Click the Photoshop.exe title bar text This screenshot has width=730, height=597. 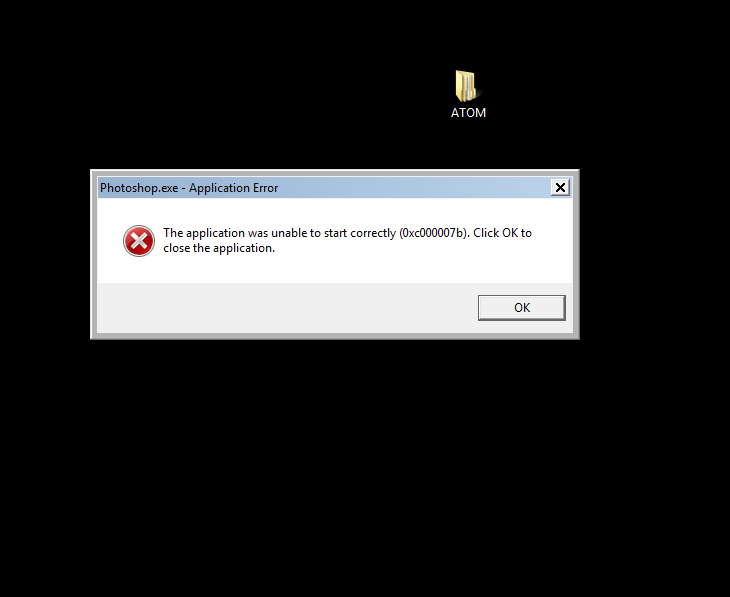point(139,188)
